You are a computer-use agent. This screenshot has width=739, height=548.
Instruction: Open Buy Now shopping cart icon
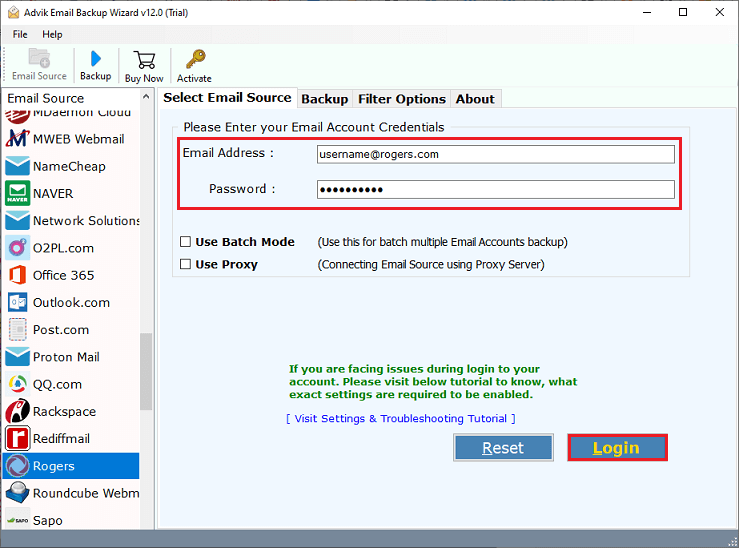point(144,60)
